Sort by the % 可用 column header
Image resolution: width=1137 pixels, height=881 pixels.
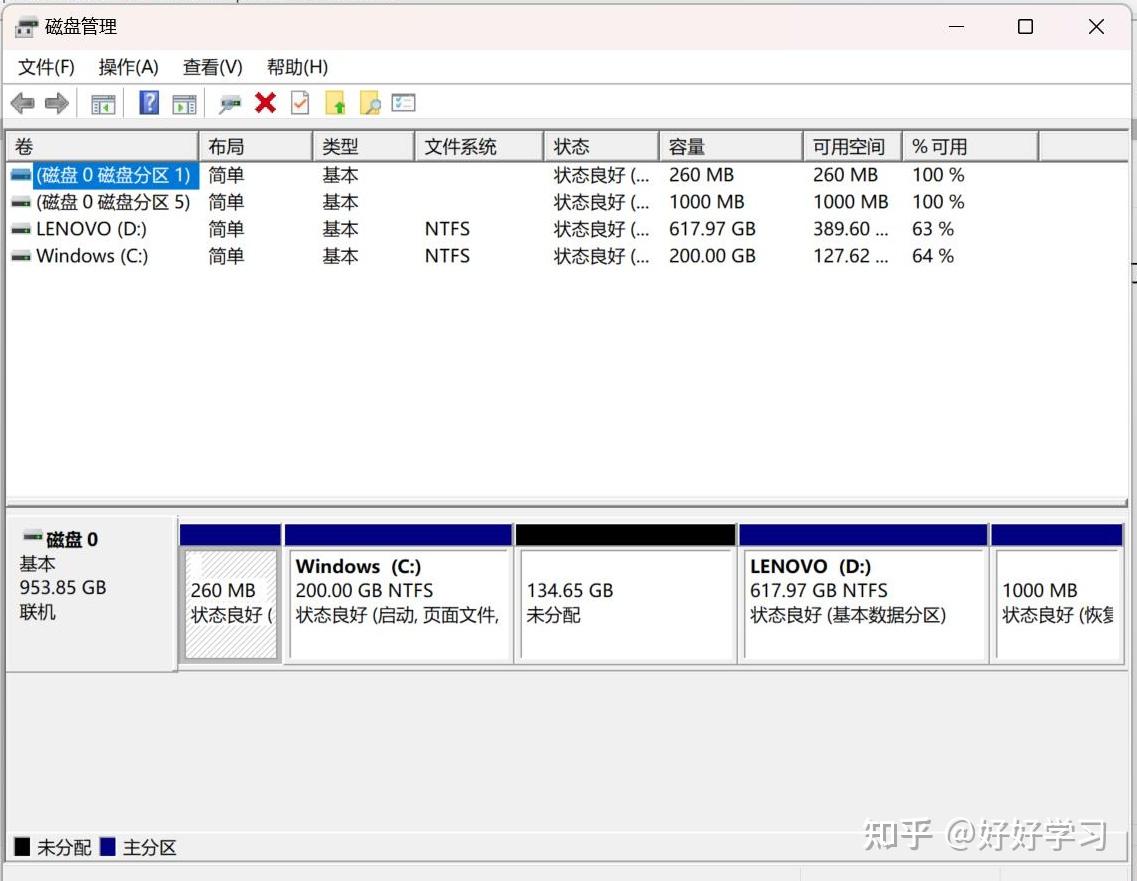tap(971, 146)
